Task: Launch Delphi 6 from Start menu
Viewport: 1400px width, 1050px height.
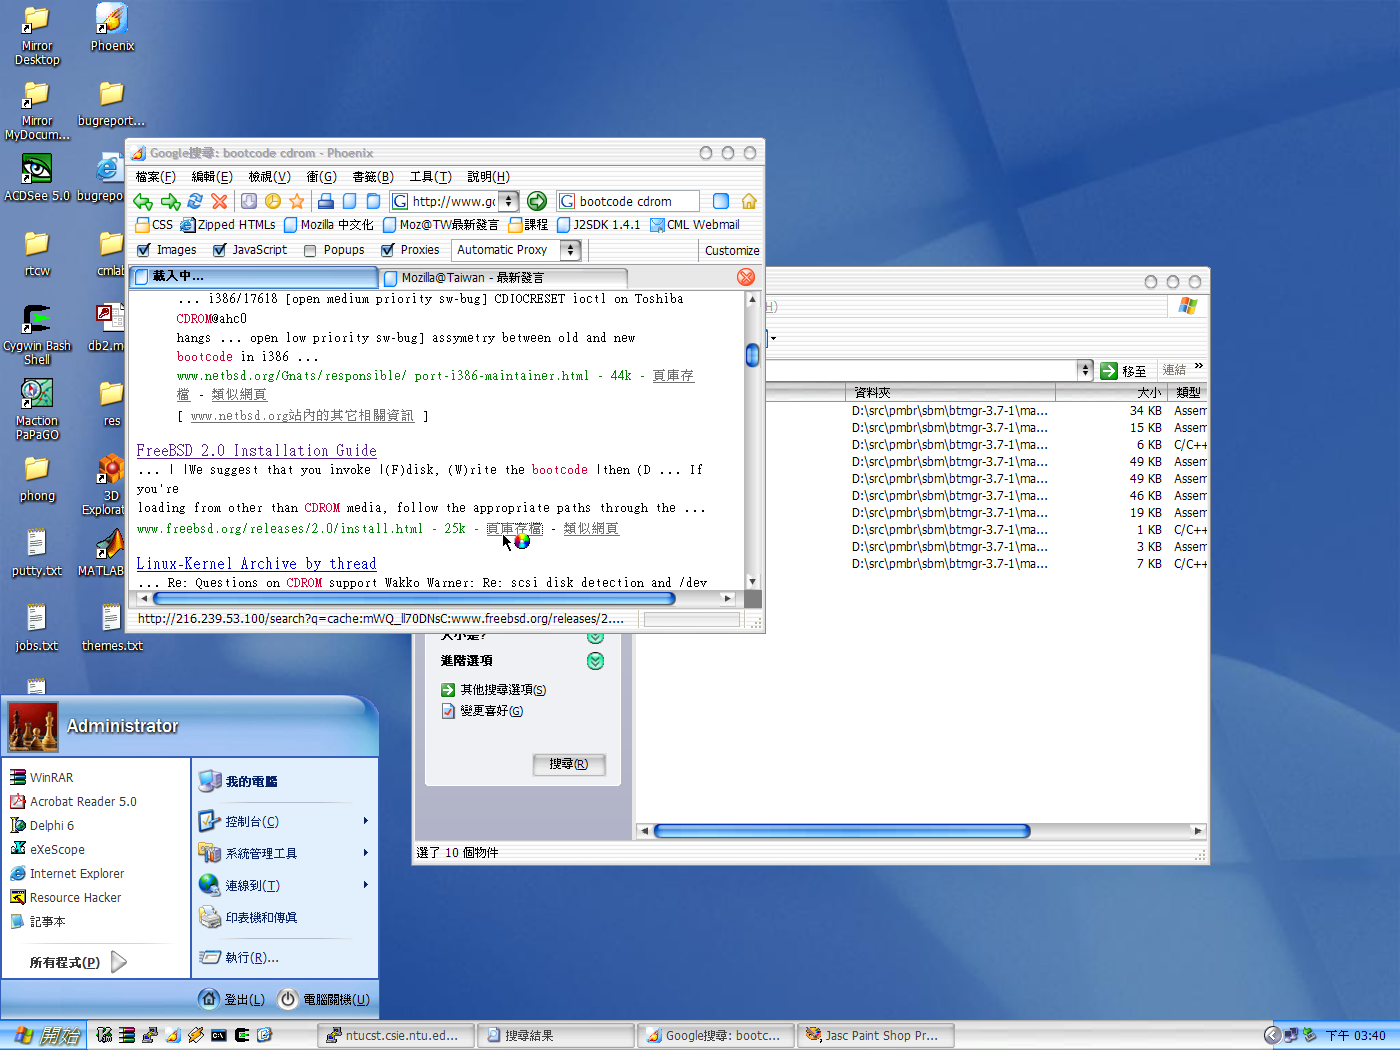Action: click(42, 825)
